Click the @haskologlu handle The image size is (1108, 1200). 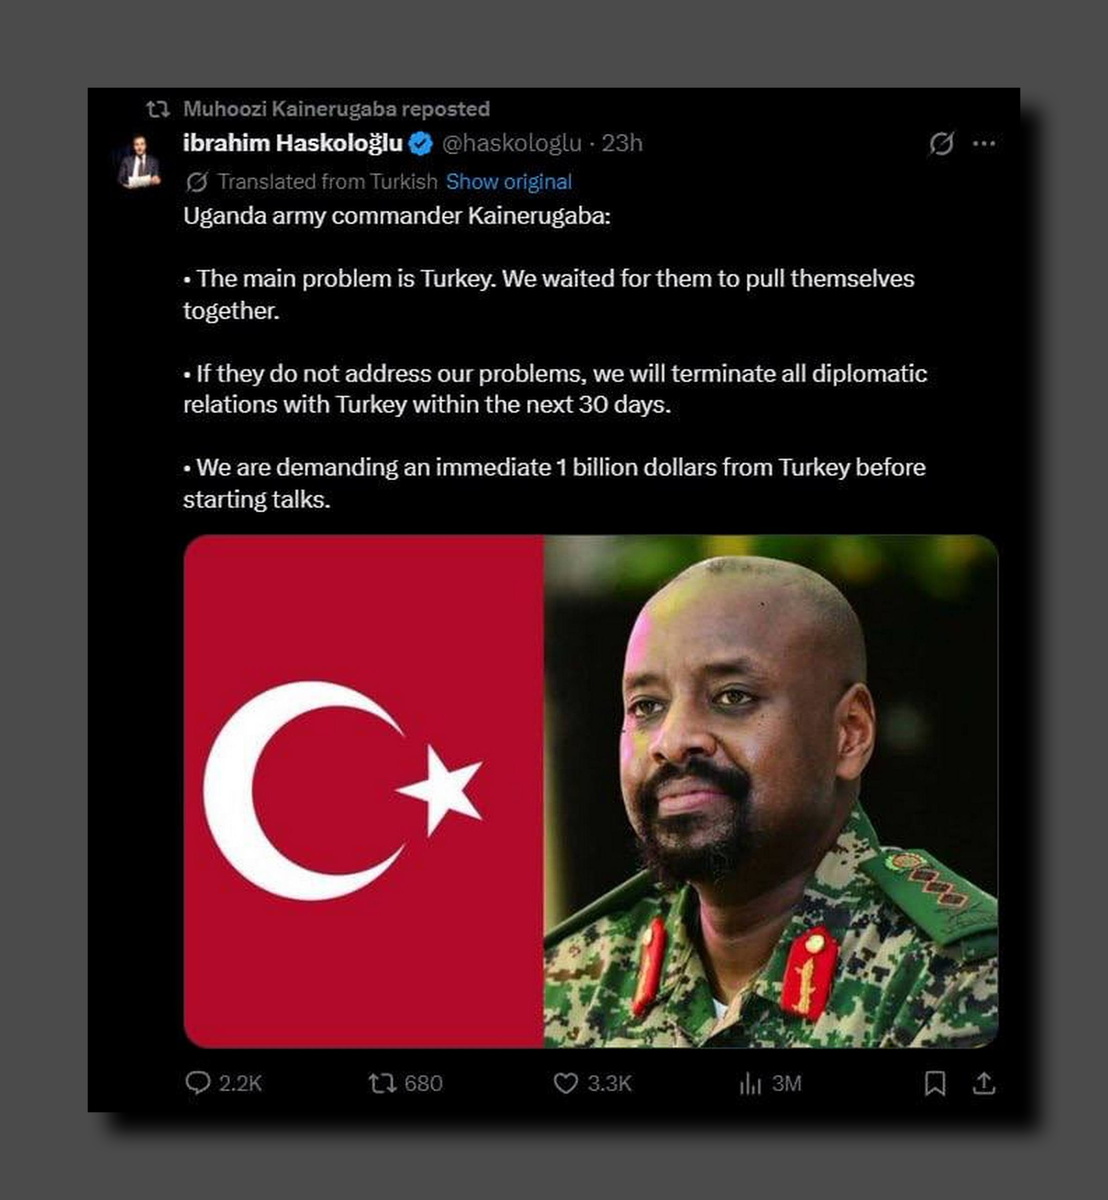click(x=512, y=143)
